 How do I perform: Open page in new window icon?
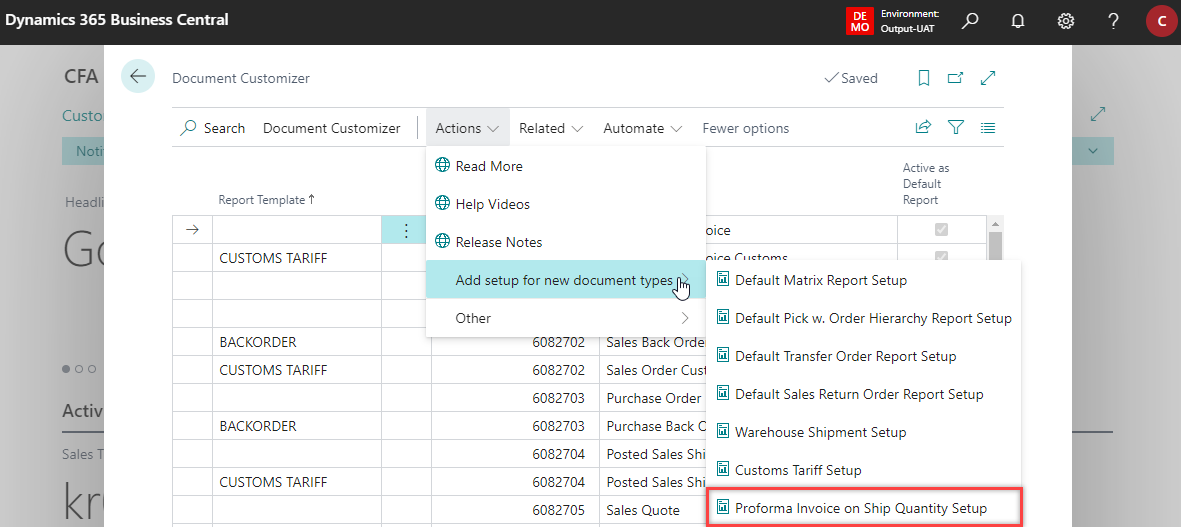click(955, 78)
